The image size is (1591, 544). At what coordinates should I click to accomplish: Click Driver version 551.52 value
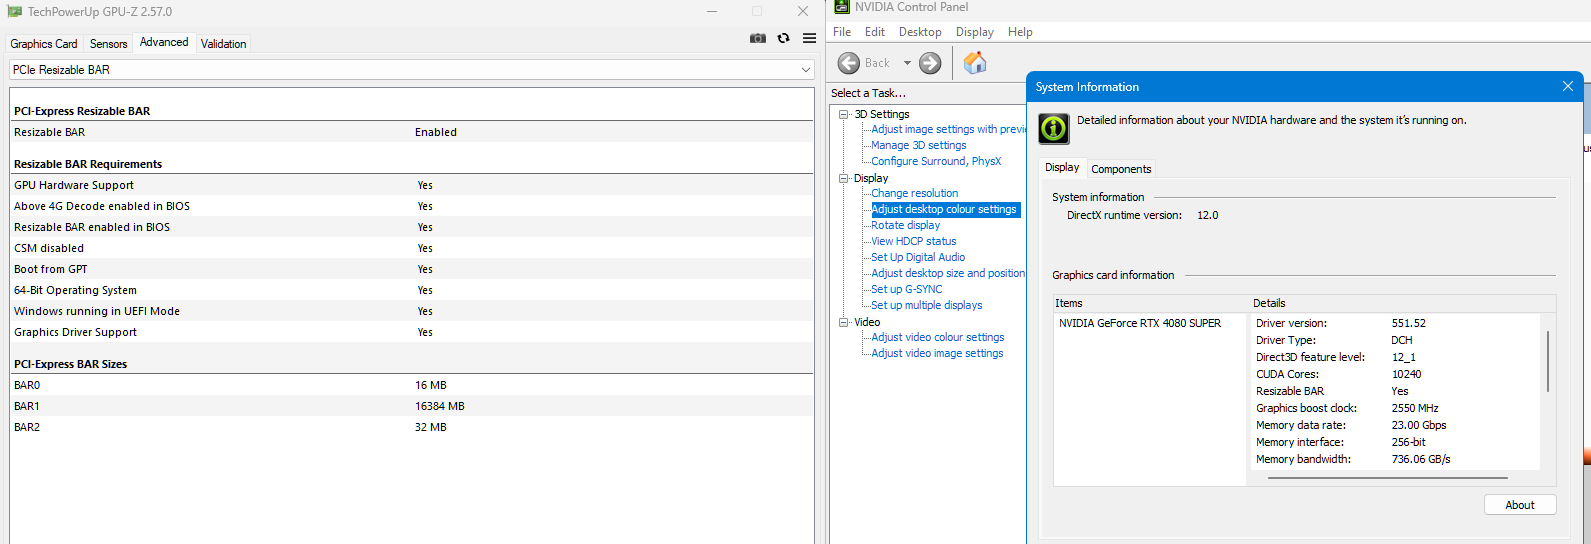pyautogui.click(x=1409, y=323)
